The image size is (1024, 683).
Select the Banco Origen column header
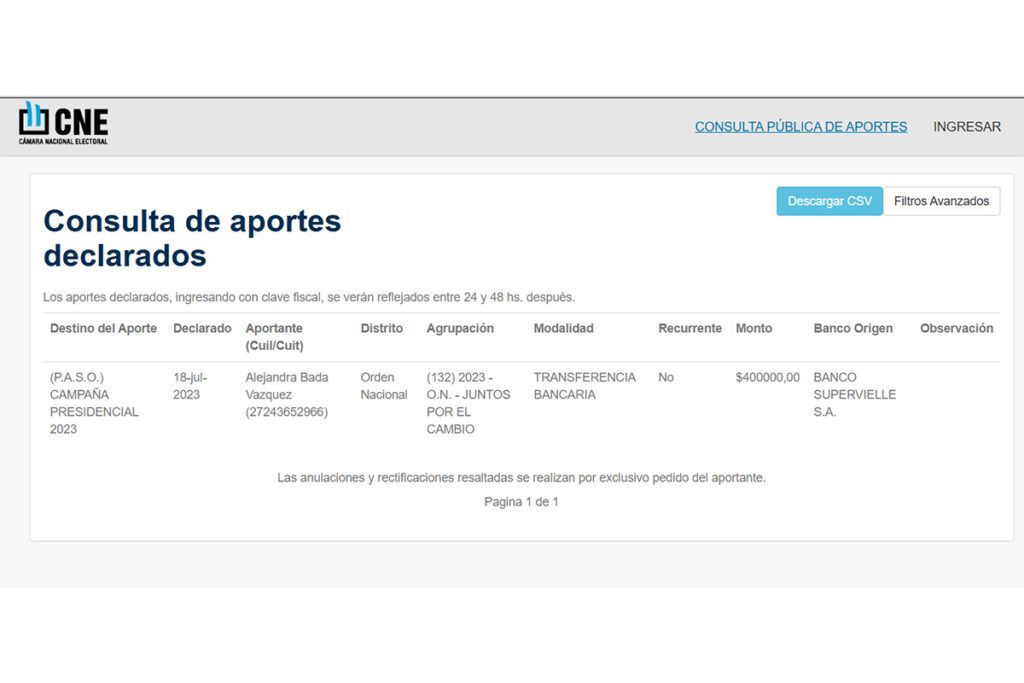[853, 328]
